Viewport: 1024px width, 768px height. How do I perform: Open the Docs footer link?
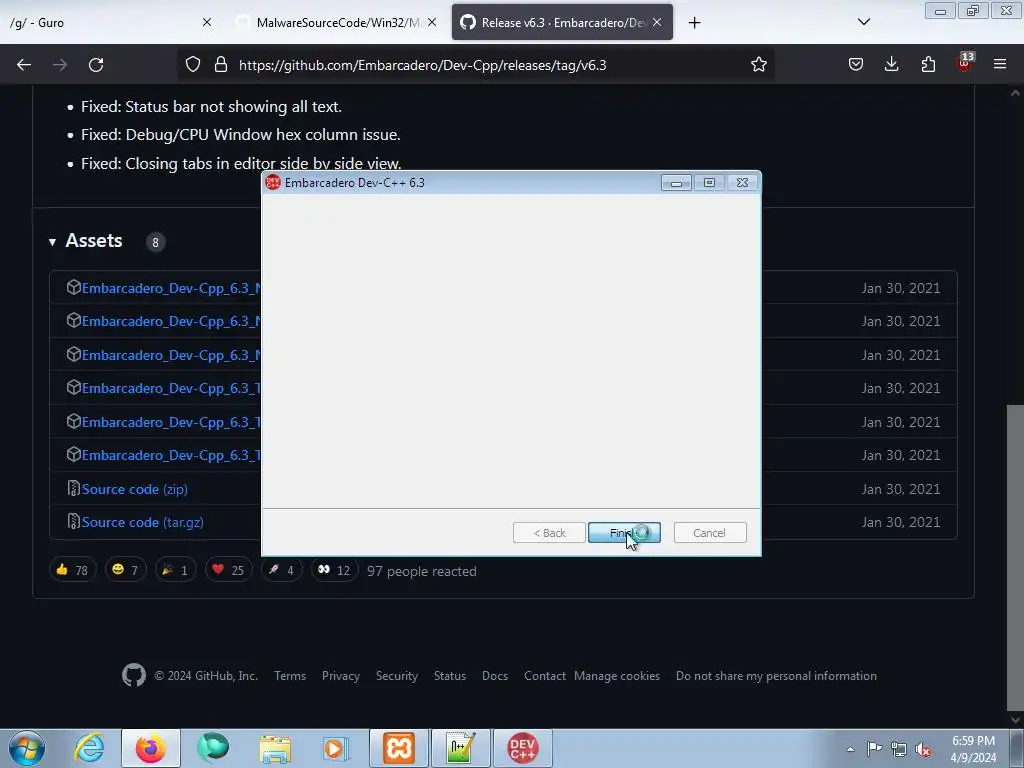(495, 676)
